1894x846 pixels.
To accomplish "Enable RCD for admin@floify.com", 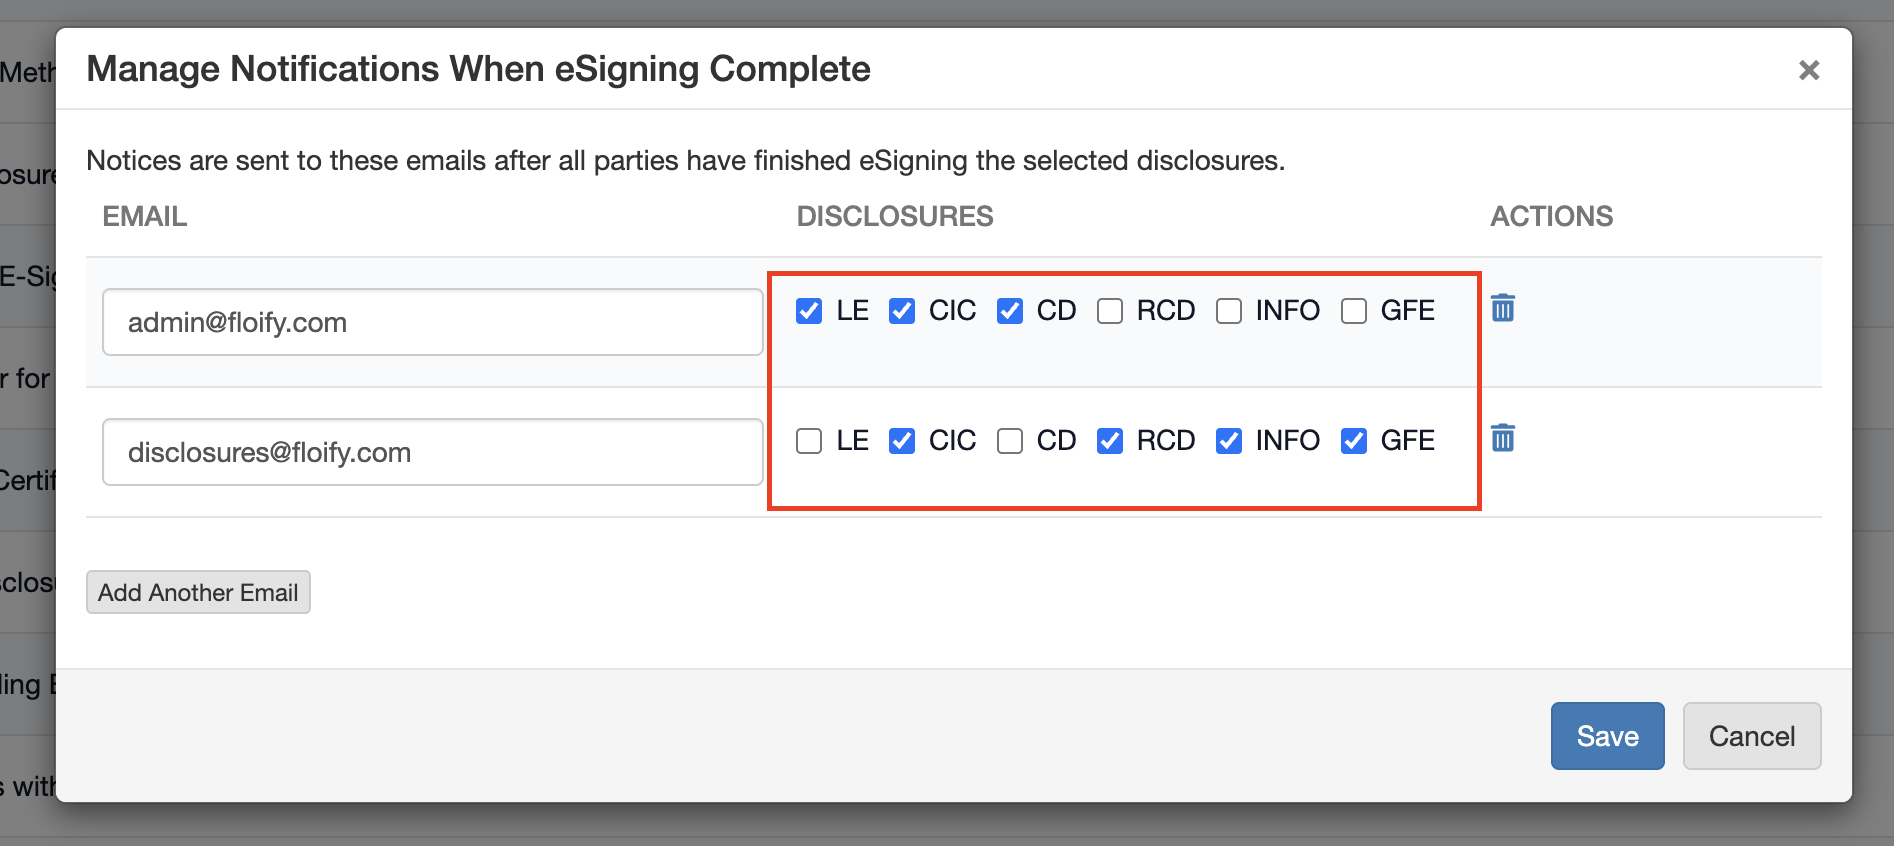I will click(1110, 311).
